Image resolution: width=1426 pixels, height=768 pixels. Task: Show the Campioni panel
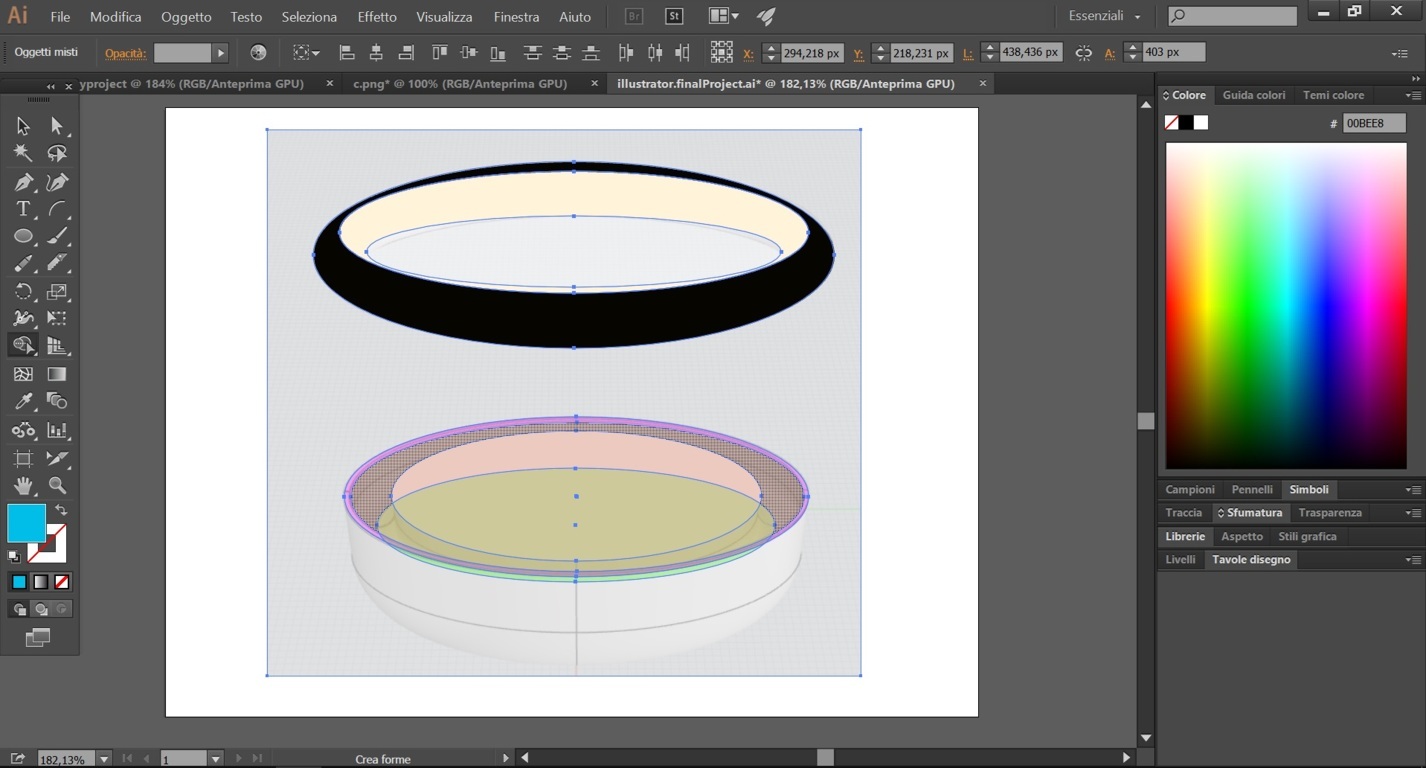(x=1189, y=489)
